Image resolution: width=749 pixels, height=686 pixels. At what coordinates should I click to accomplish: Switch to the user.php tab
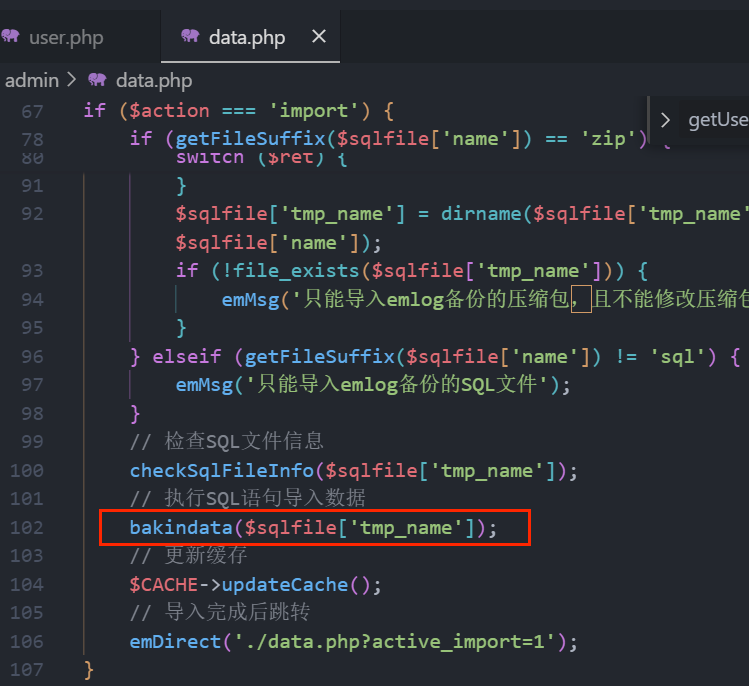point(66,38)
